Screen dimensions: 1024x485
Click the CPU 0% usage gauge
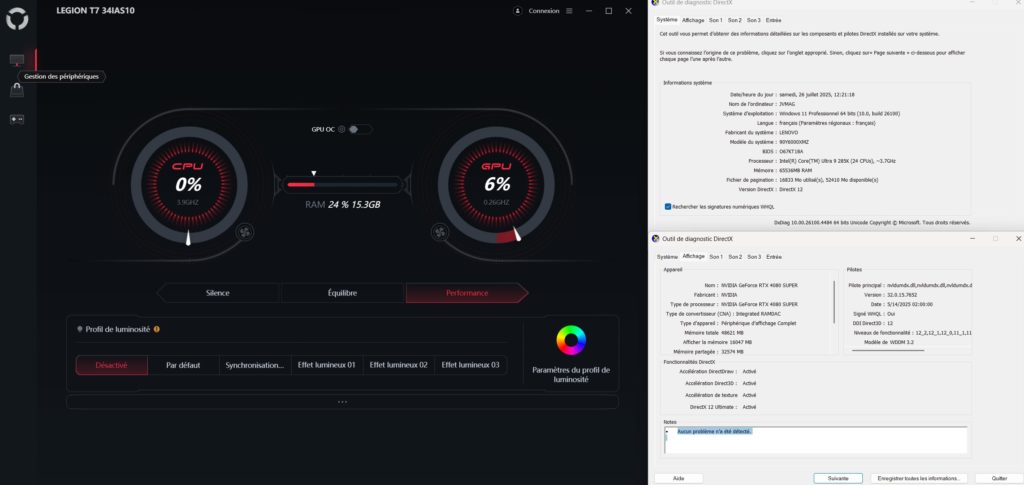pos(189,185)
